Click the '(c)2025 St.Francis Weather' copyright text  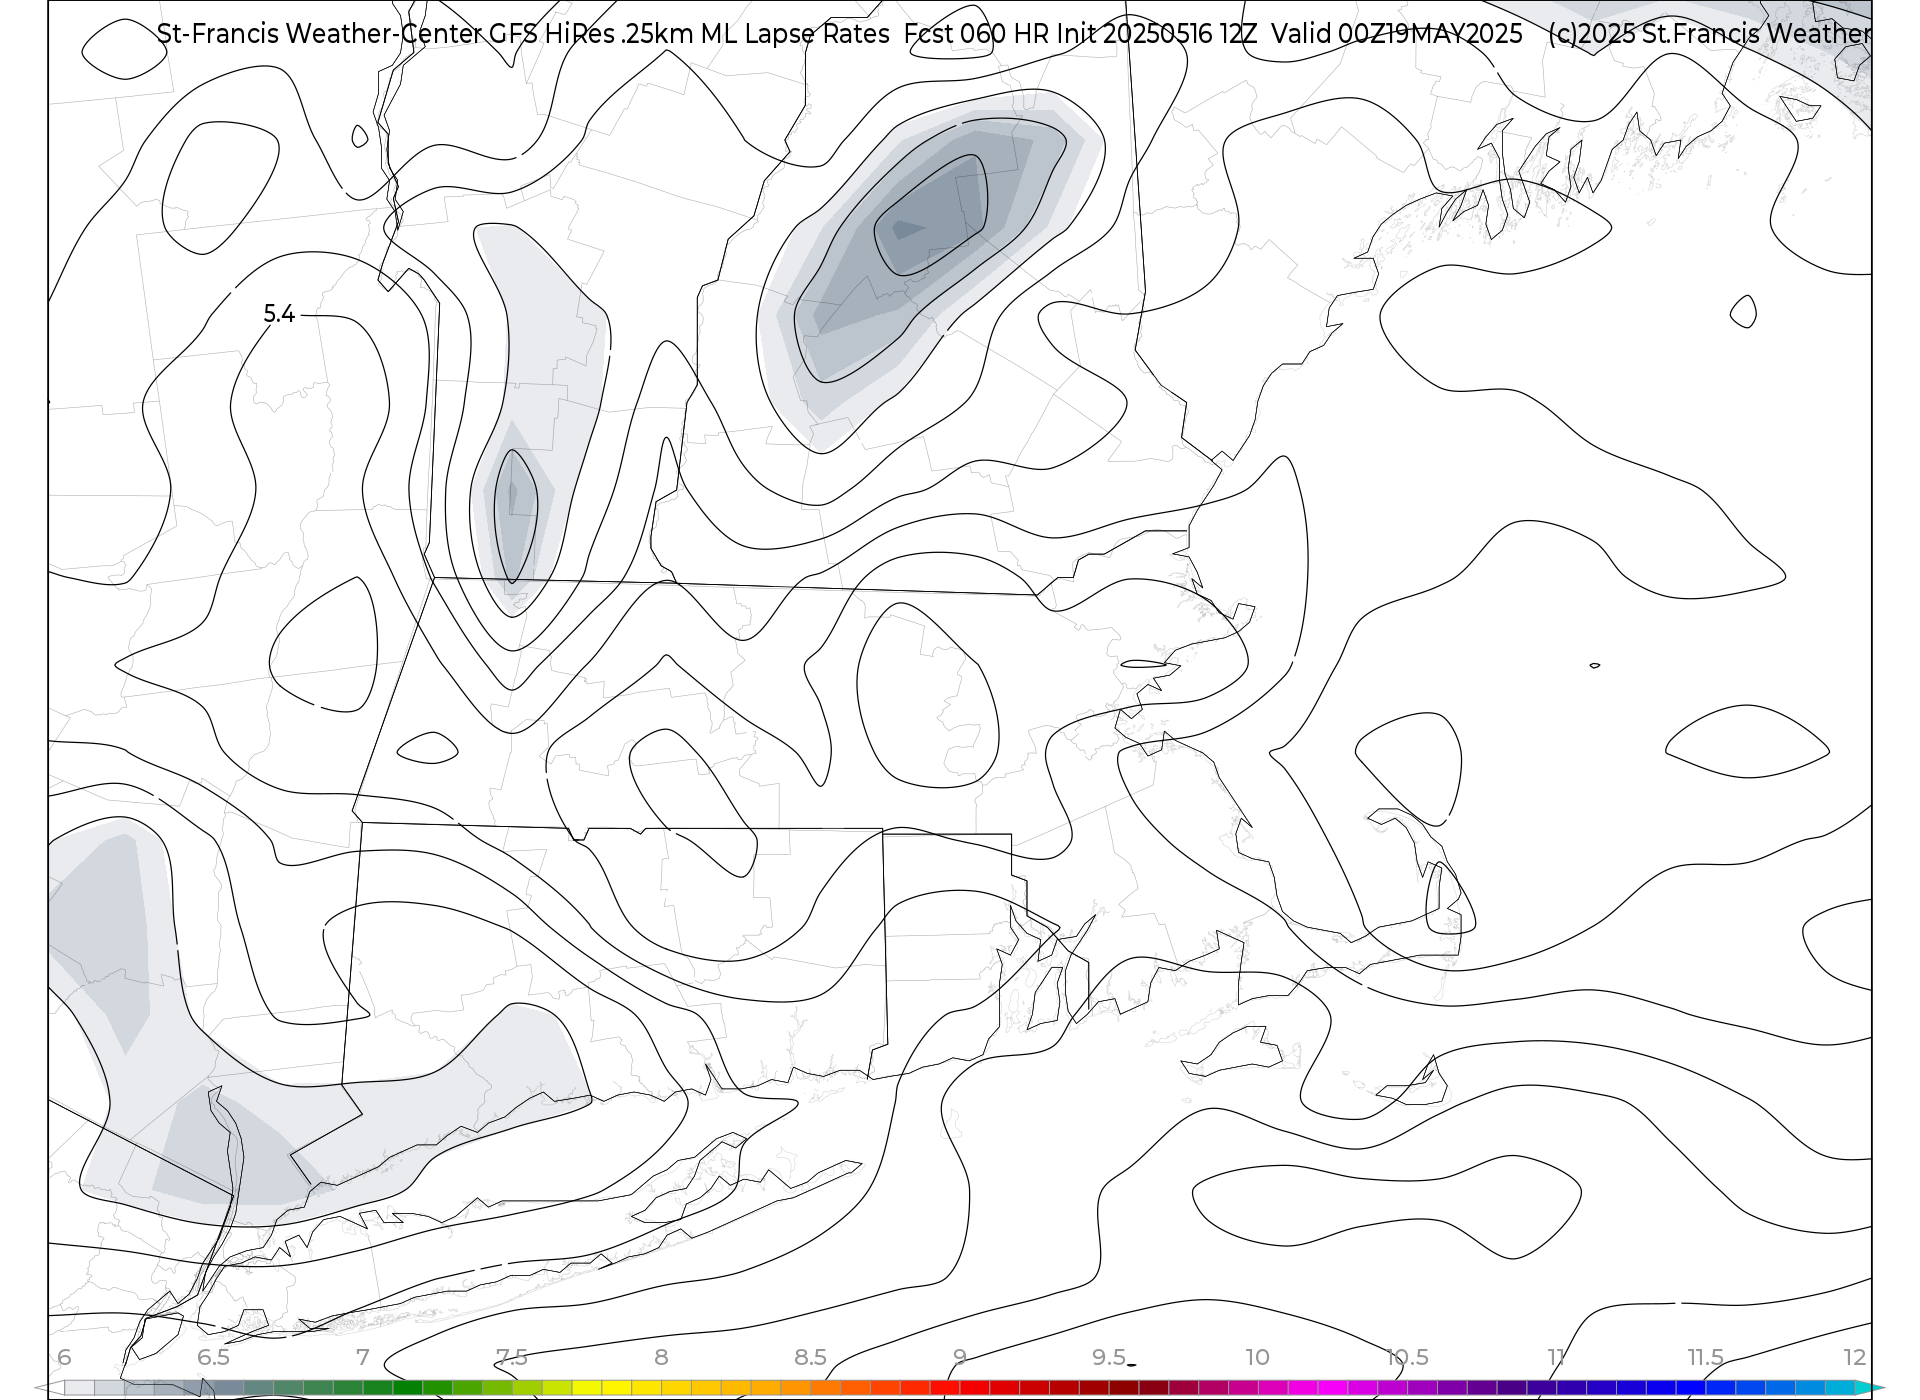click(1709, 34)
